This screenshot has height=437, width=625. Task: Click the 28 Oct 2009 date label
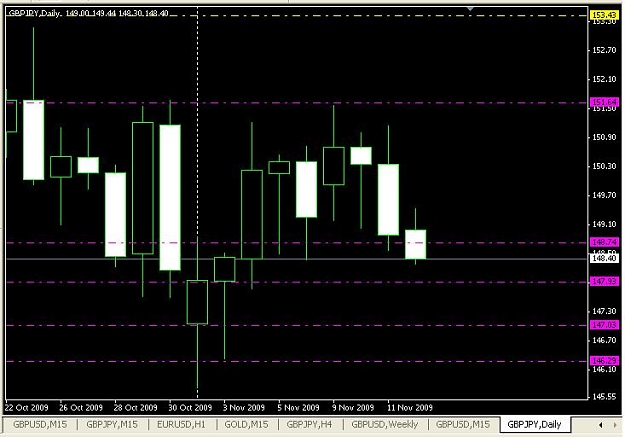click(x=136, y=407)
